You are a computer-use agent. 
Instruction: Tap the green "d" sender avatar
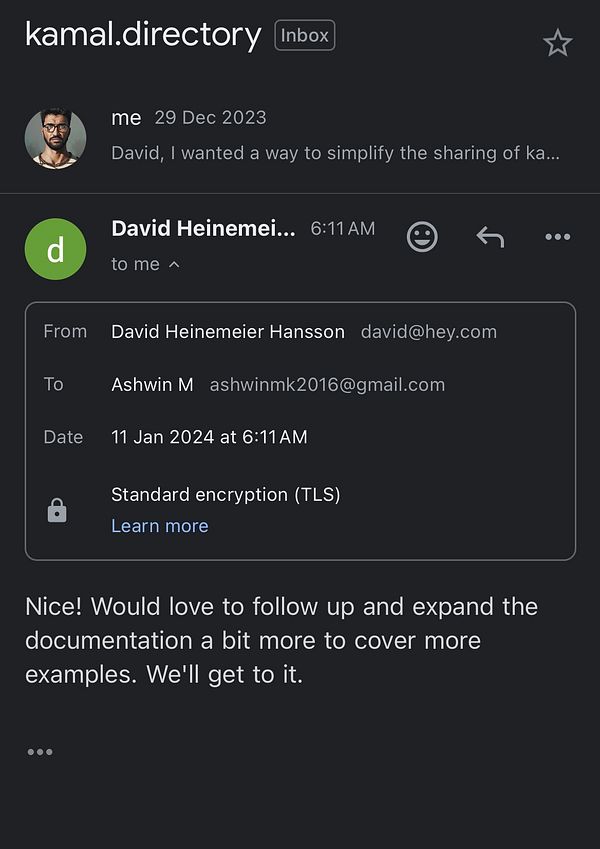pyautogui.click(x=55, y=249)
